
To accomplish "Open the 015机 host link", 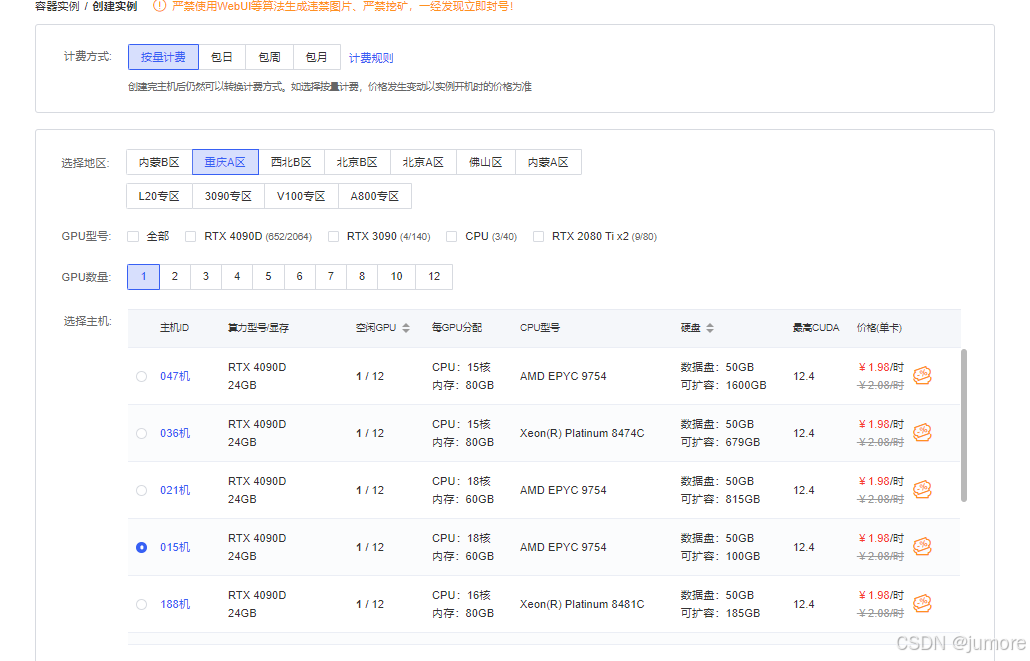I will coord(175,547).
